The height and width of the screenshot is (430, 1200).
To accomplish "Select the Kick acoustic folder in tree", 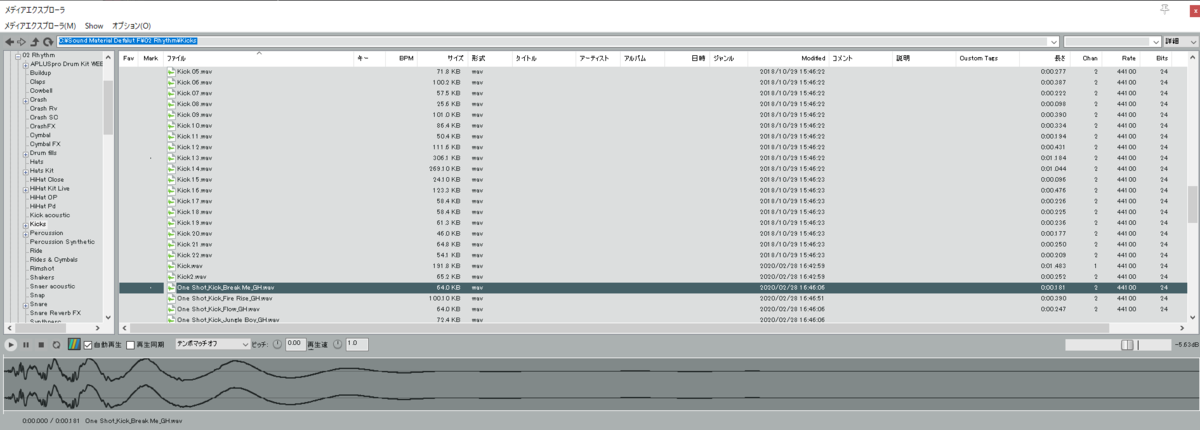I will 50,215.
